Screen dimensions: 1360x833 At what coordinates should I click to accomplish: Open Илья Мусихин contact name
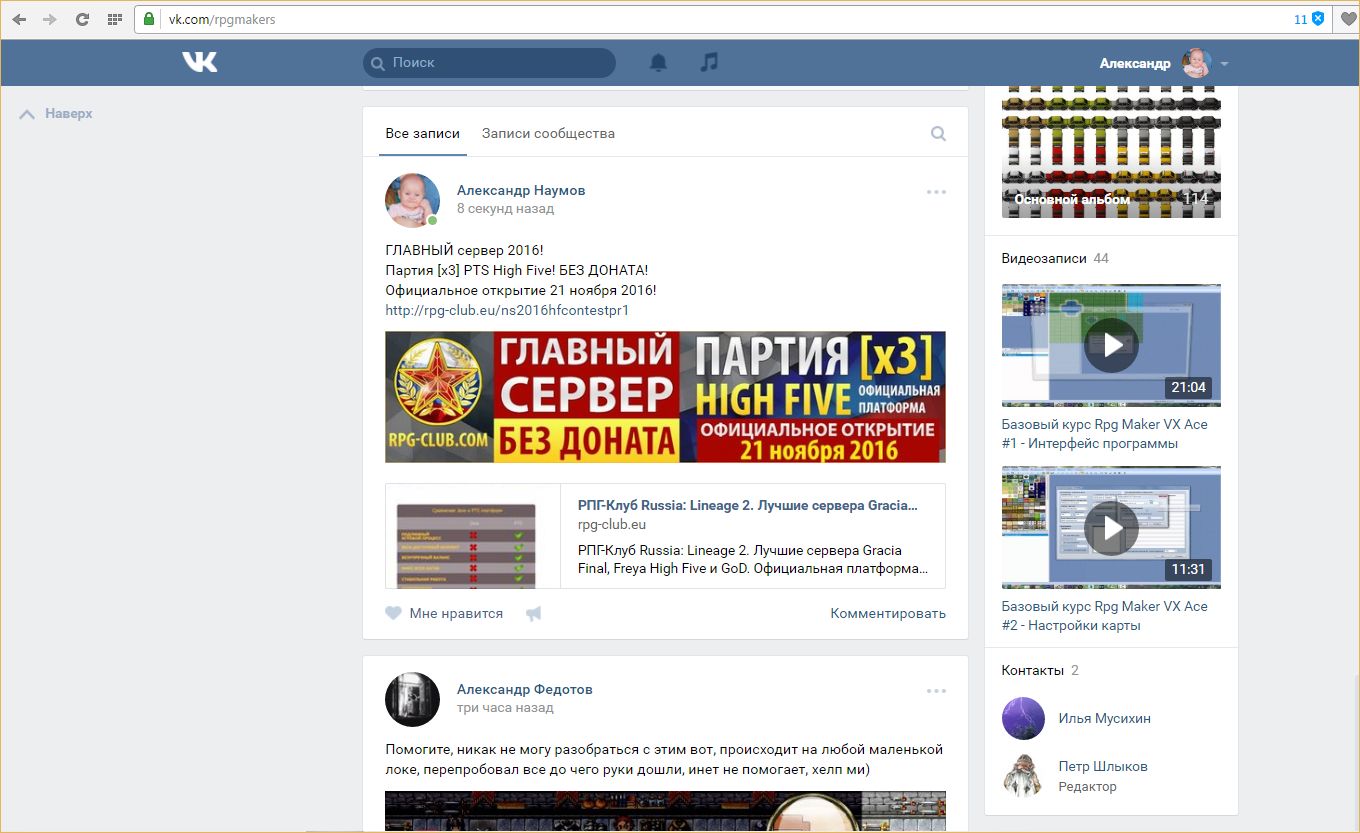point(1105,718)
